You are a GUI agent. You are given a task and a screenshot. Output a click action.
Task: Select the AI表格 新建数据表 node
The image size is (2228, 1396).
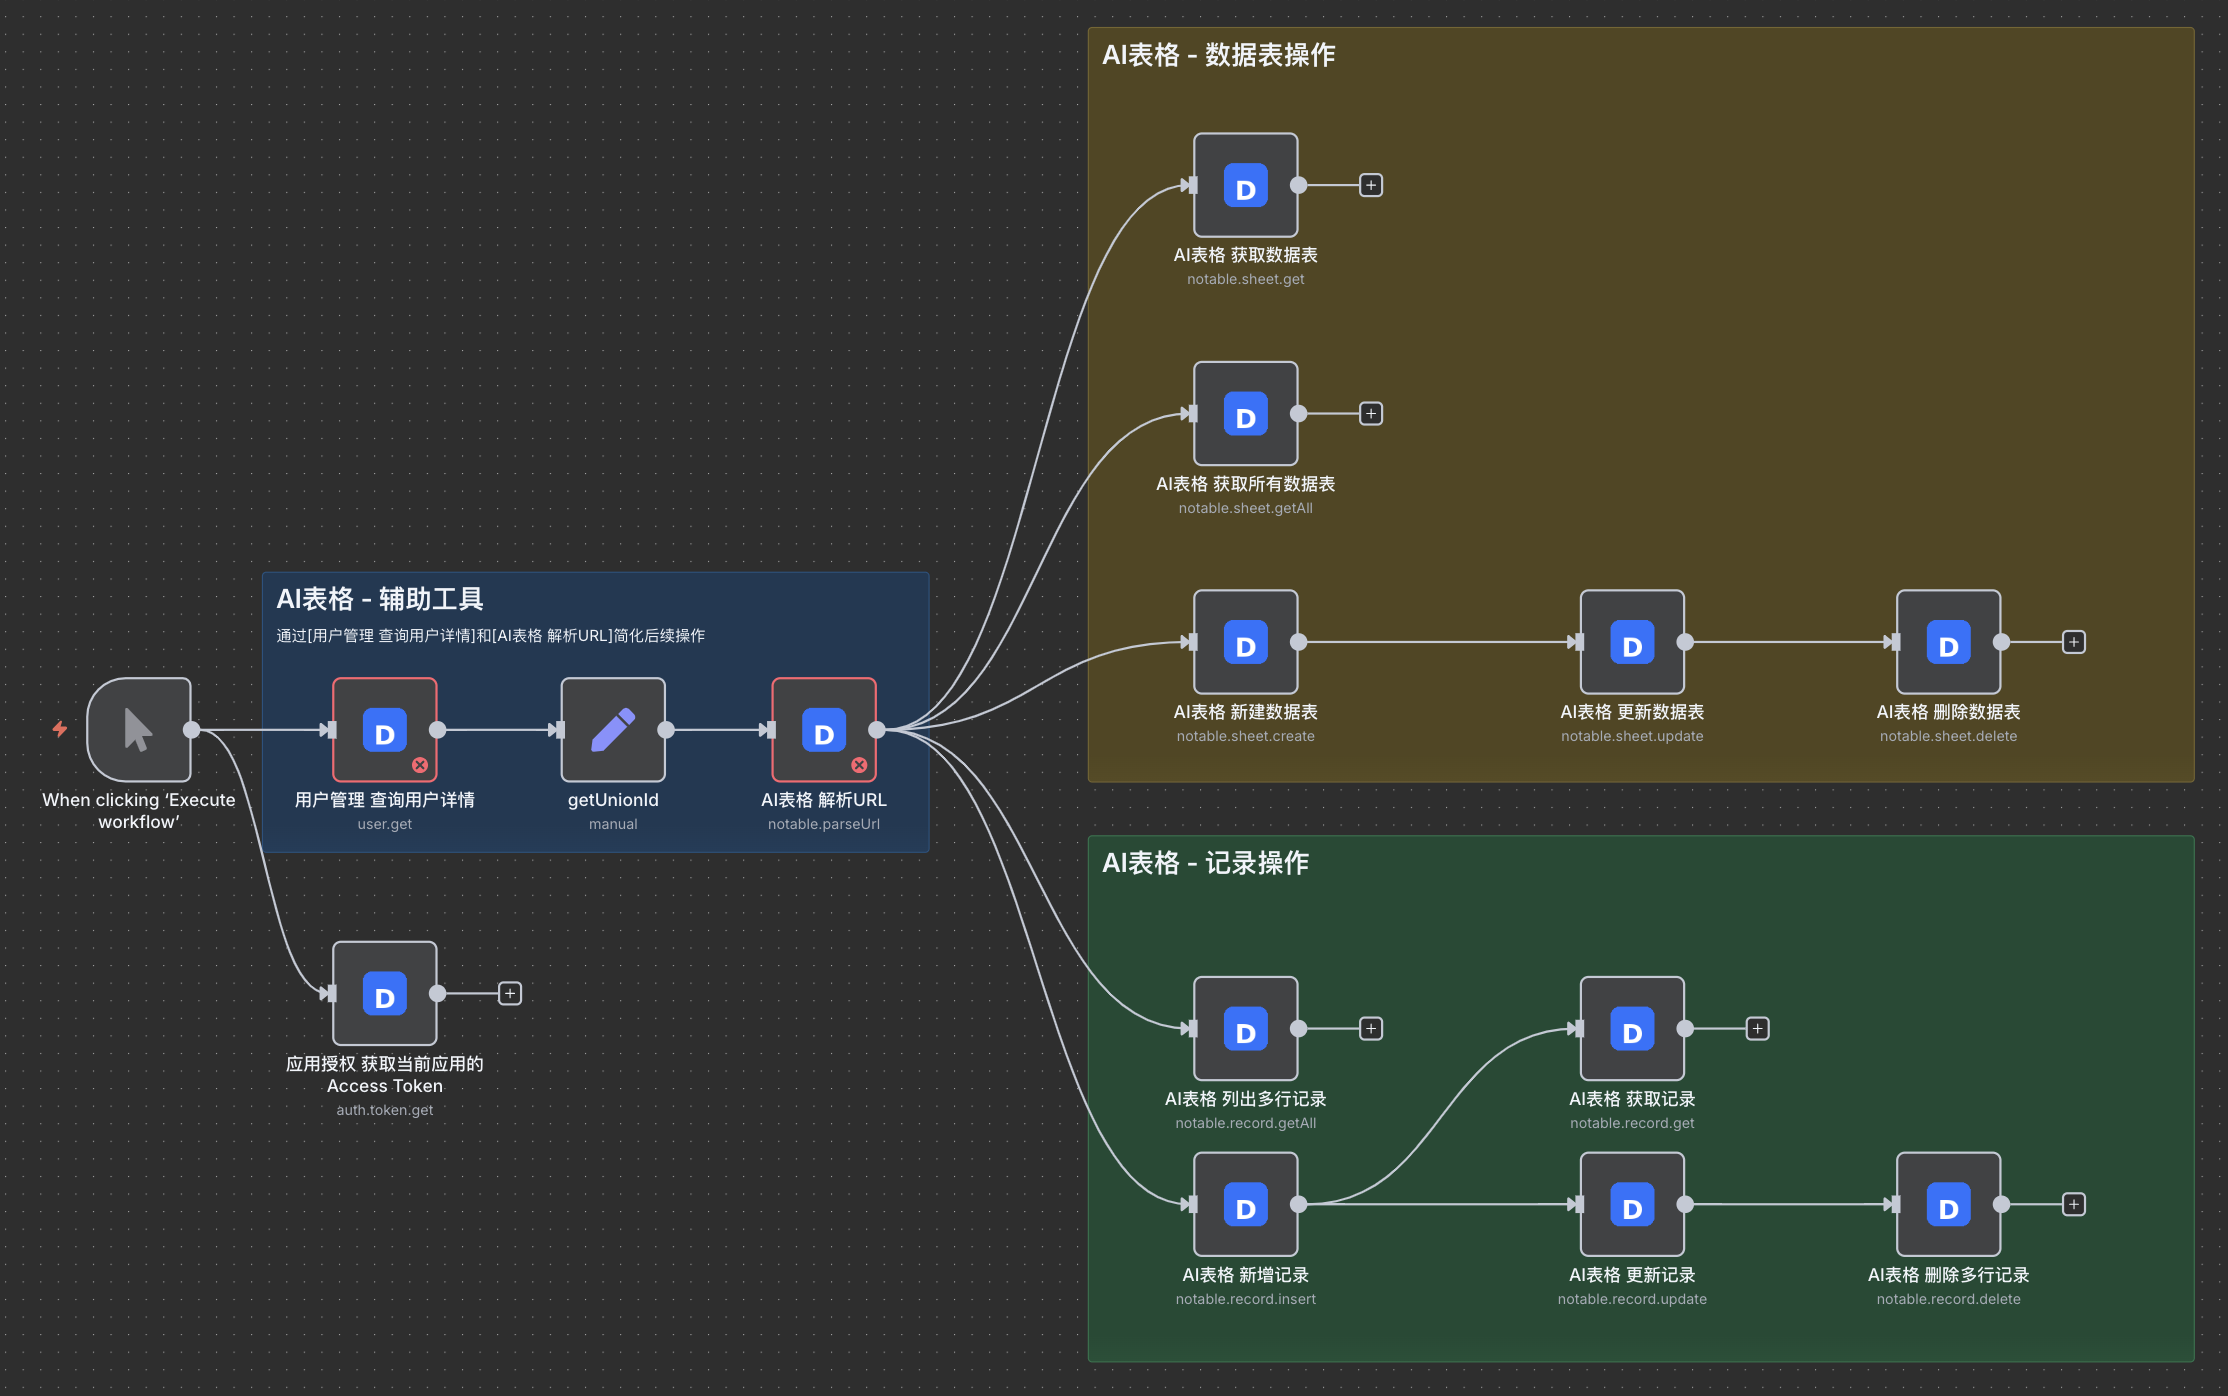point(1245,643)
